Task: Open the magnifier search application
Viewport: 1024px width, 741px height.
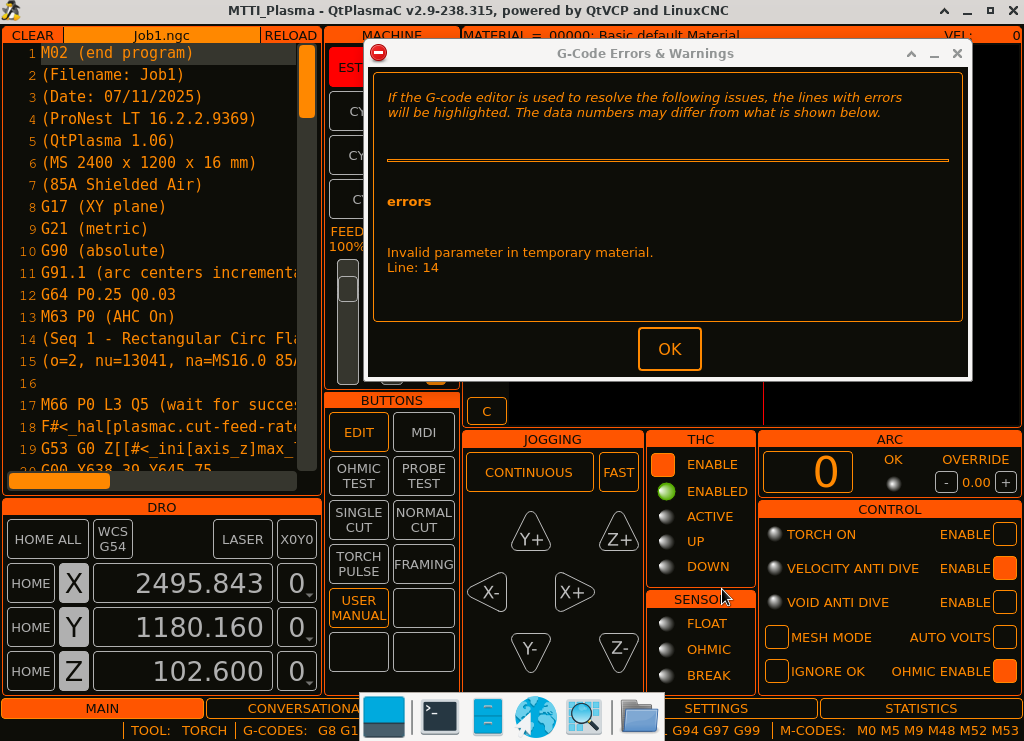Action: [x=584, y=717]
